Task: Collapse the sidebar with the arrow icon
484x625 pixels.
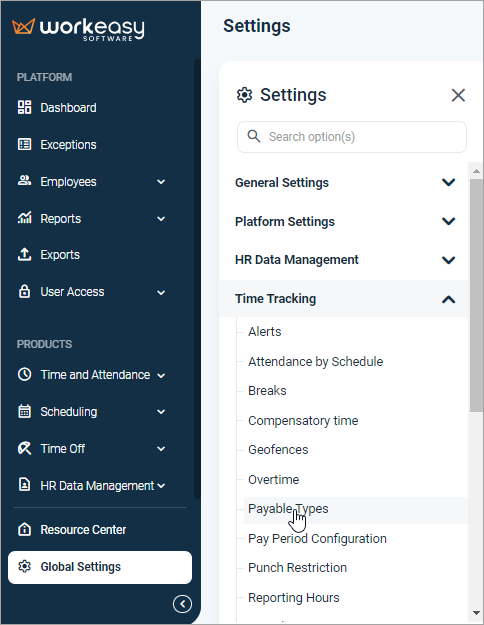Action: (x=182, y=604)
